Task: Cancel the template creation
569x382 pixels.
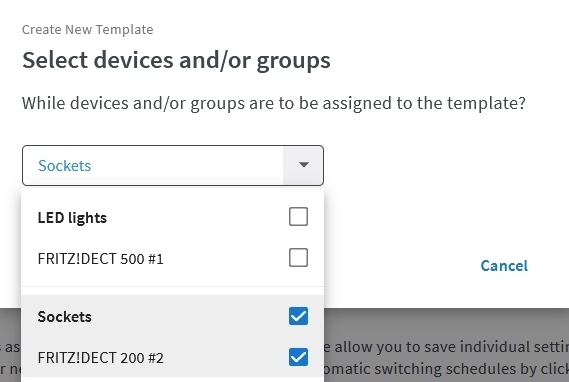Action: (x=504, y=266)
